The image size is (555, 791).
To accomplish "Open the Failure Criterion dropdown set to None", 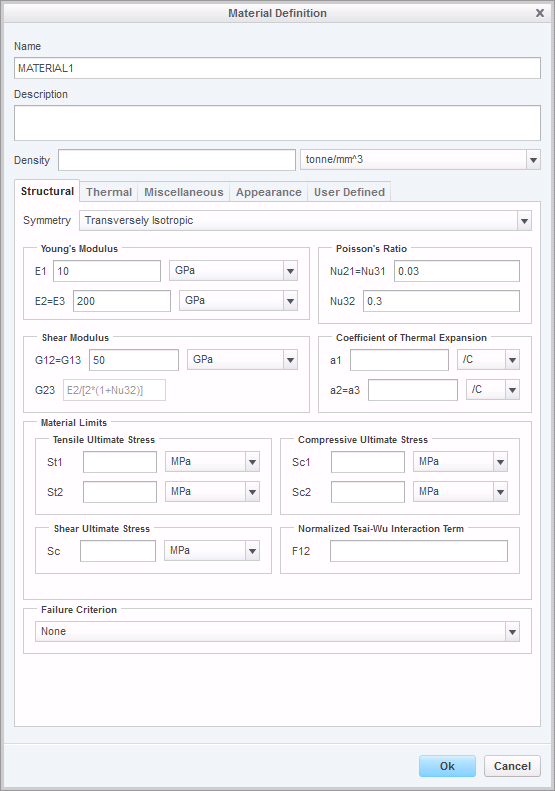I will pyautogui.click(x=277, y=632).
